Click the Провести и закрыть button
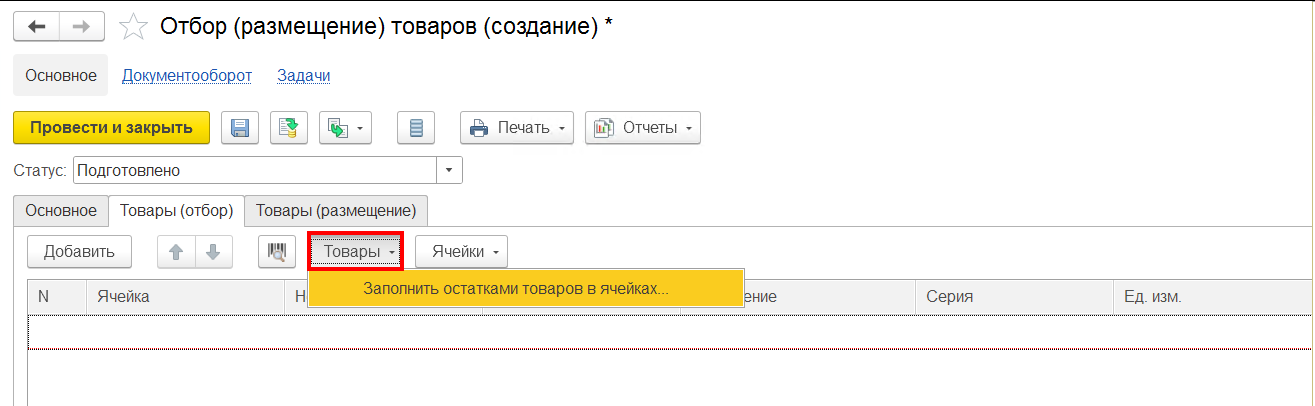 pyautogui.click(x=111, y=128)
